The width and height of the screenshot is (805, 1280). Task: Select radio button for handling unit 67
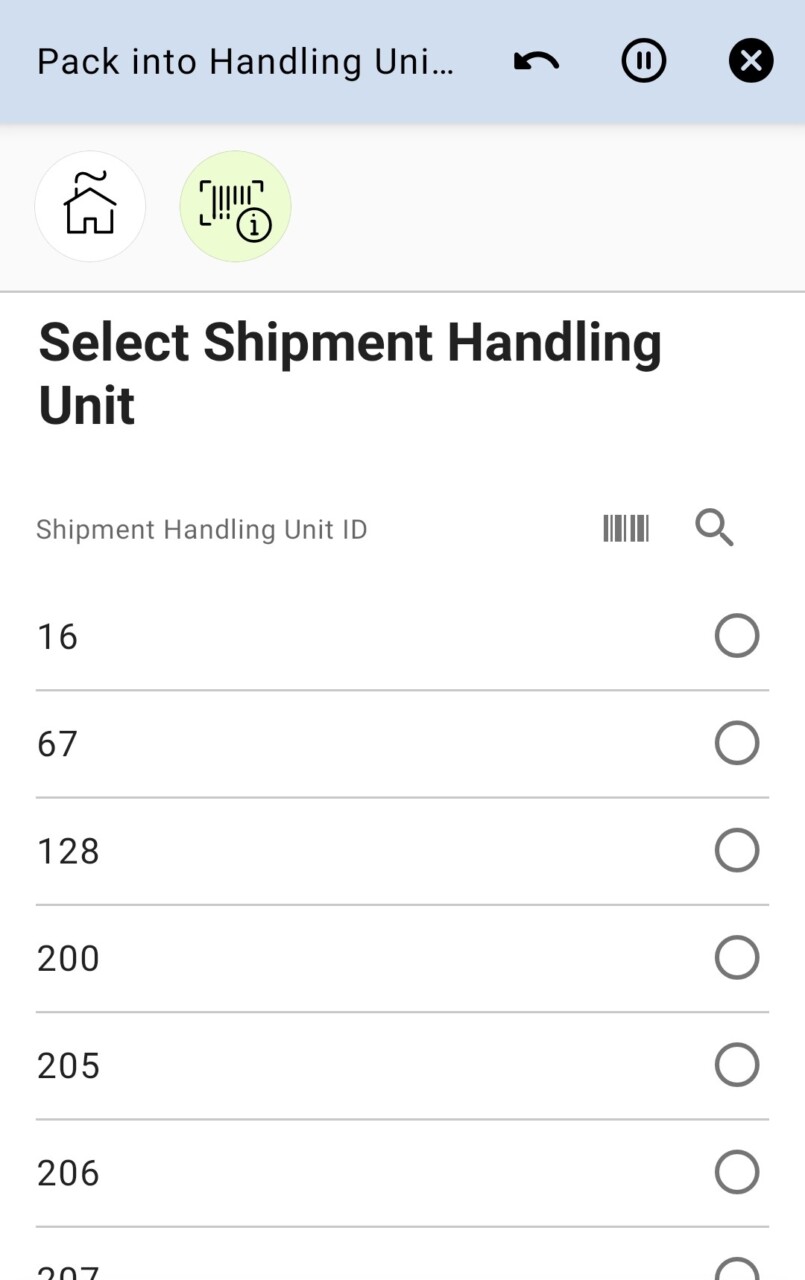click(737, 743)
